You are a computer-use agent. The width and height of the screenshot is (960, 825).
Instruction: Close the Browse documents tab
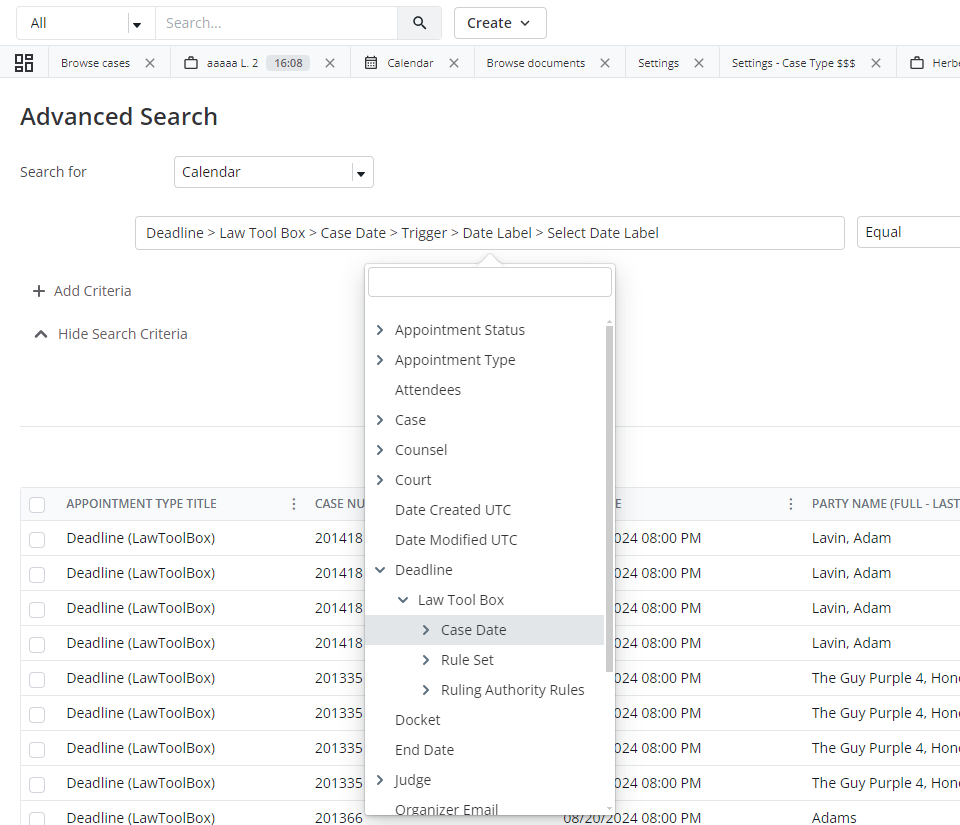[x=605, y=63]
